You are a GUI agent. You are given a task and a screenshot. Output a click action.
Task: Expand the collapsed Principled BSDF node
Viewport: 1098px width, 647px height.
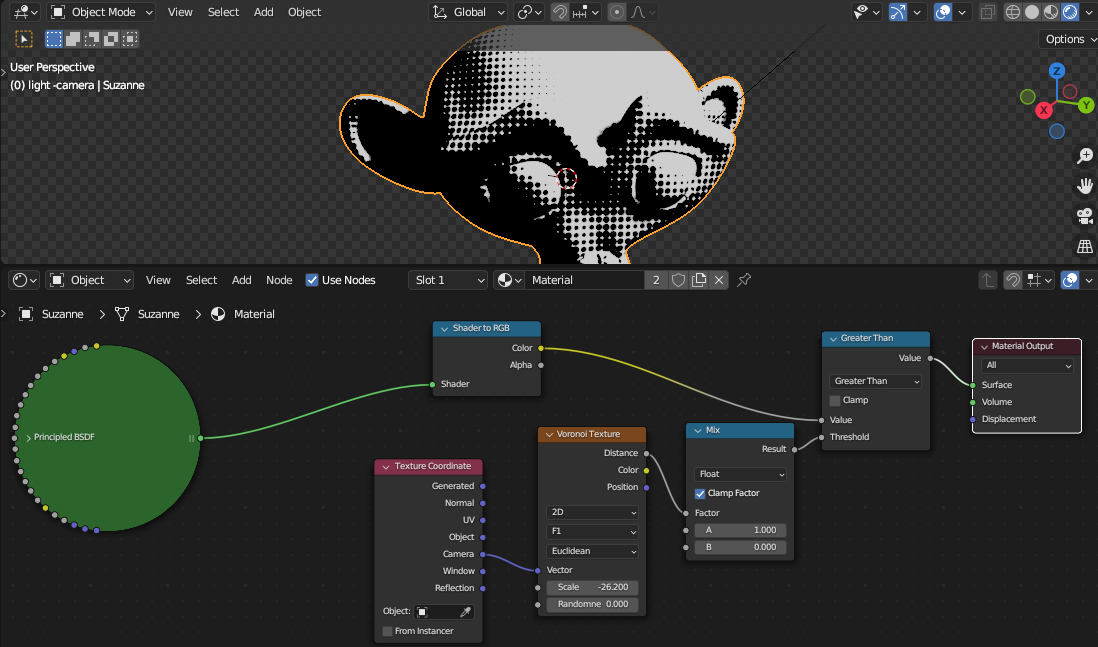[x=29, y=438]
